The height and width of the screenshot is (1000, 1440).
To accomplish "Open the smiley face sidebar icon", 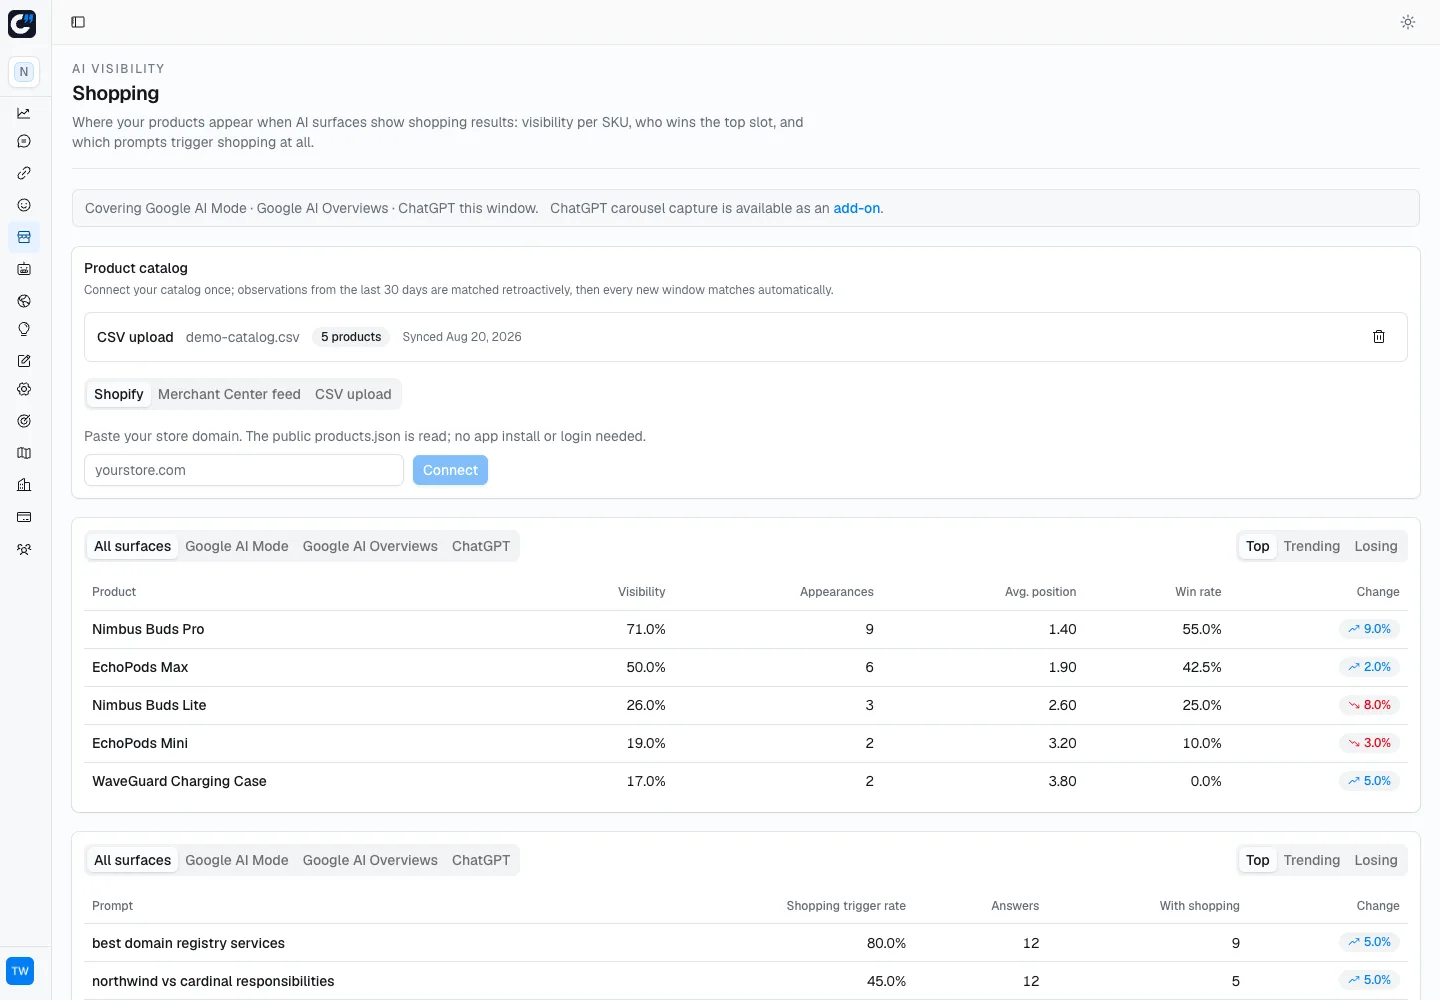I will pyautogui.click(x=24, y=205).
